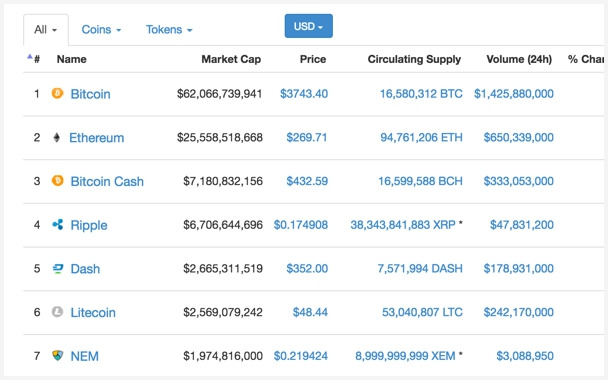Sort table by Market Cap column
This screenshot has height=380, width=608.
click(231, 59)
